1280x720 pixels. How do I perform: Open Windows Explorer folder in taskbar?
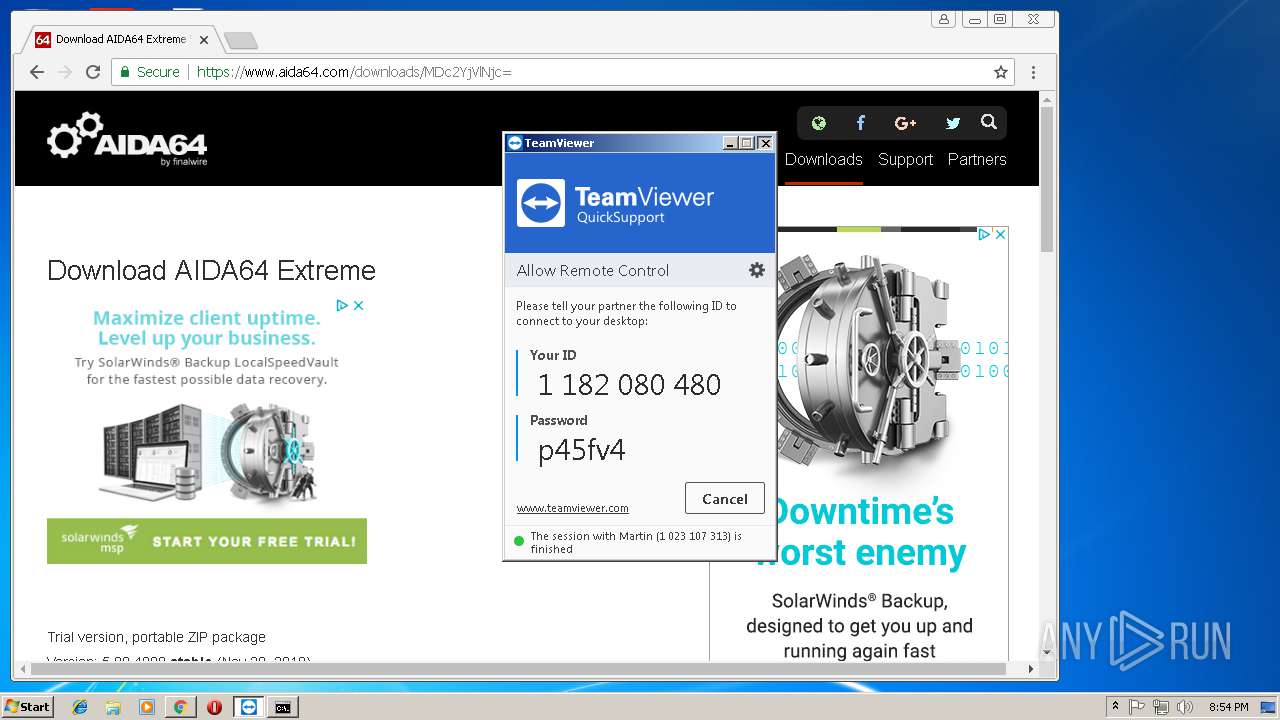point(113,707)
